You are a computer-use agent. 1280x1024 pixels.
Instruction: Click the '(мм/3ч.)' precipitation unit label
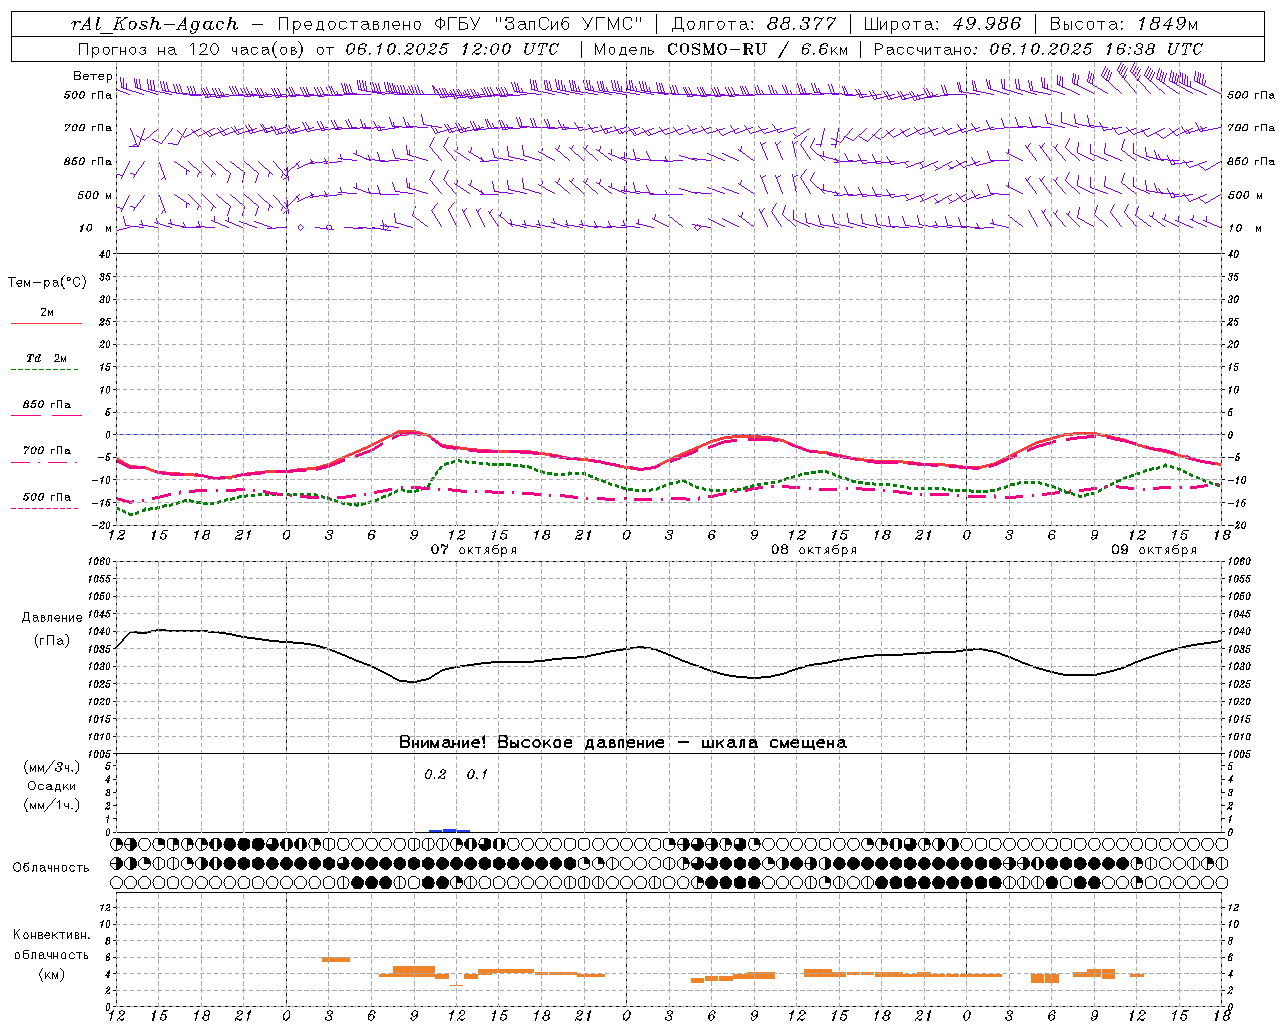(52, 767)
